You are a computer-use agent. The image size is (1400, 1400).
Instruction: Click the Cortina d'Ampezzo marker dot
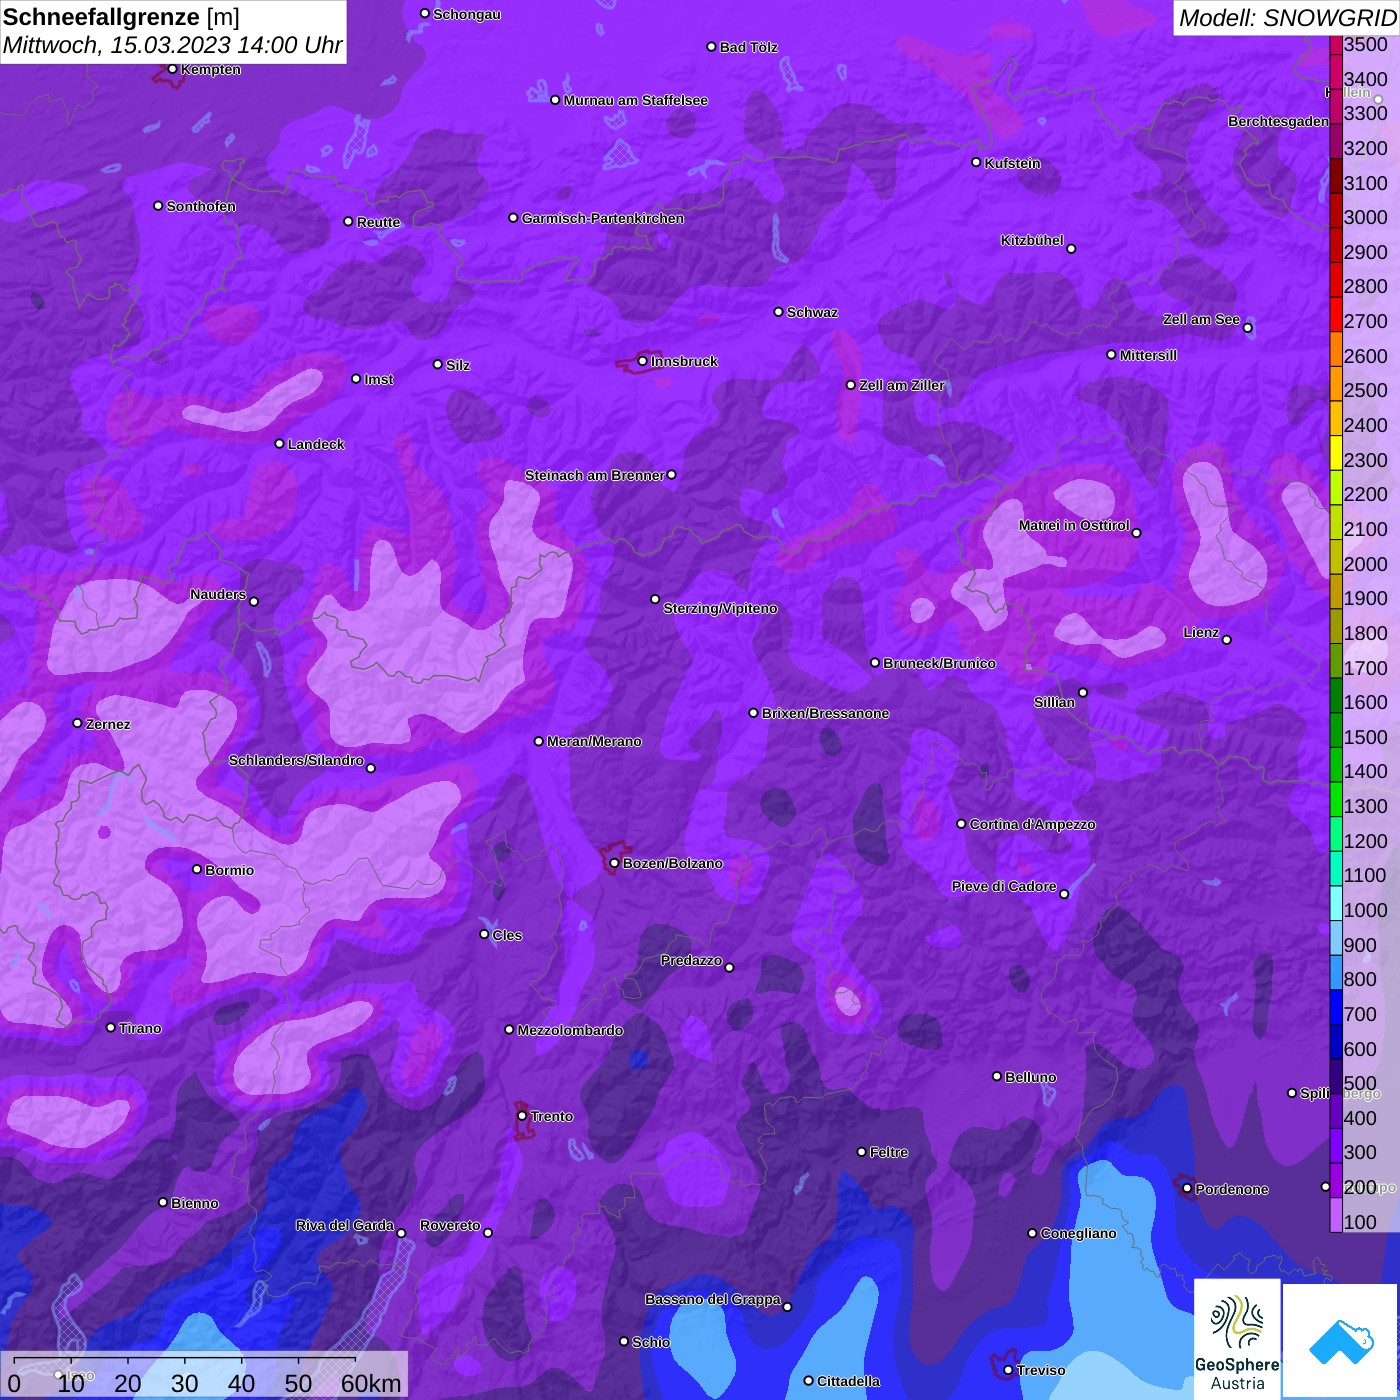[x=961, y=824]
